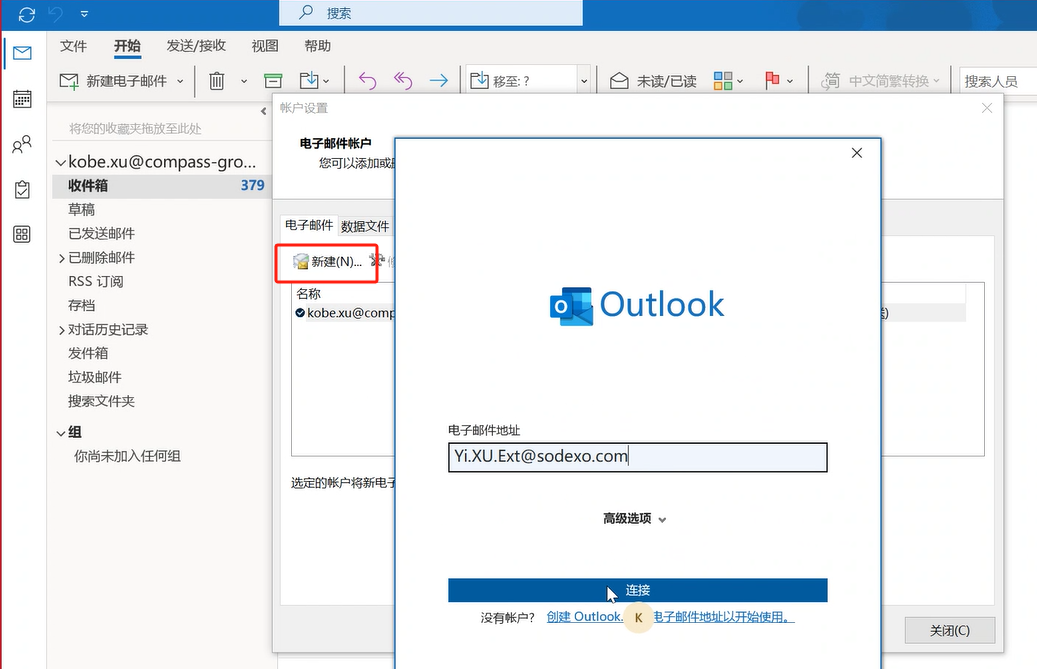Open the Tasks clipboard icon in sidebar
Screen dimensions: 1037x669
click(x=22, y=190)
